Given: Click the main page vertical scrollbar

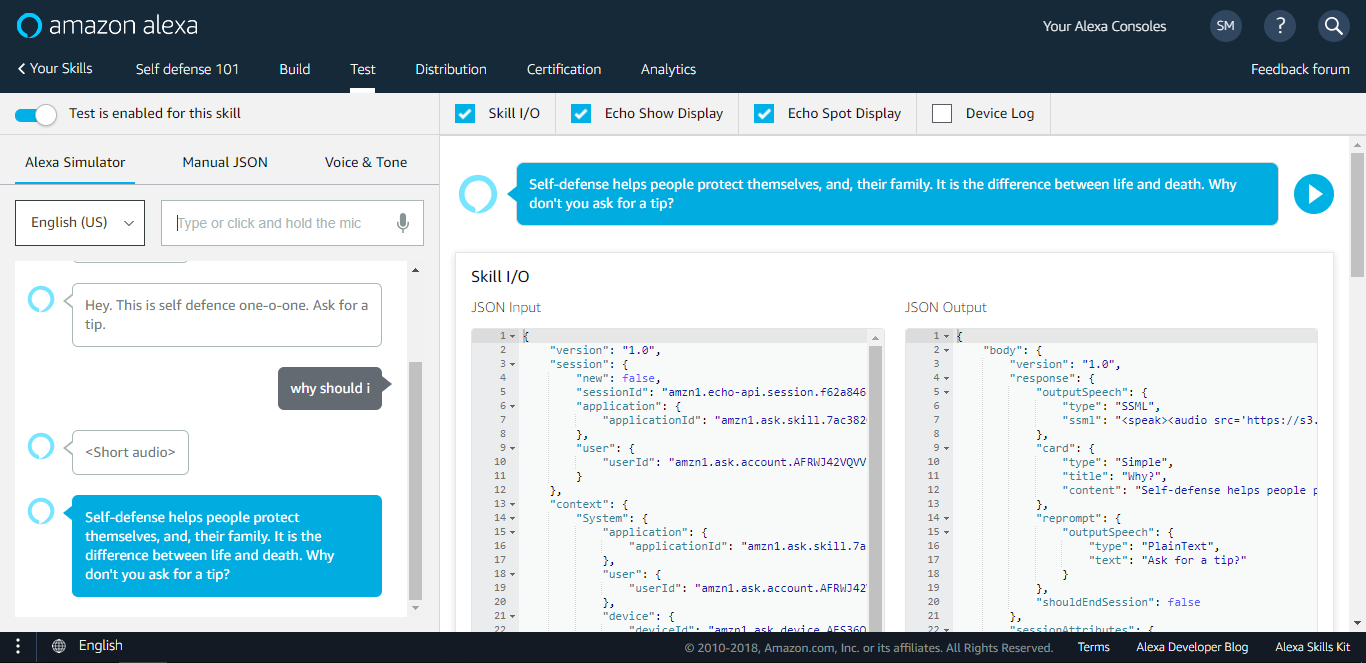Looking at the screenshot, I should [x=1357, y=215].
